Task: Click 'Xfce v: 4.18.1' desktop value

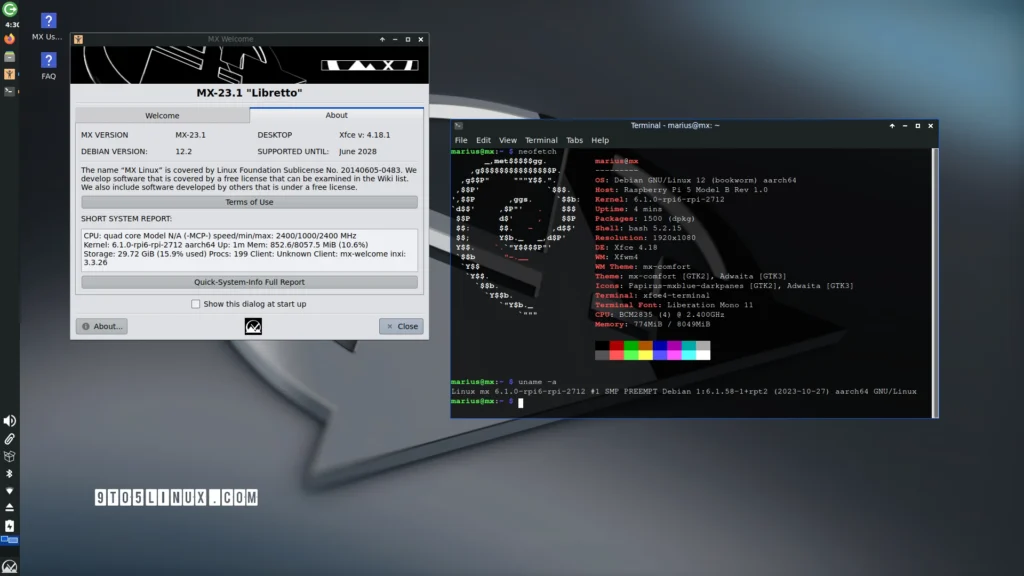Action: coord(364,135)
